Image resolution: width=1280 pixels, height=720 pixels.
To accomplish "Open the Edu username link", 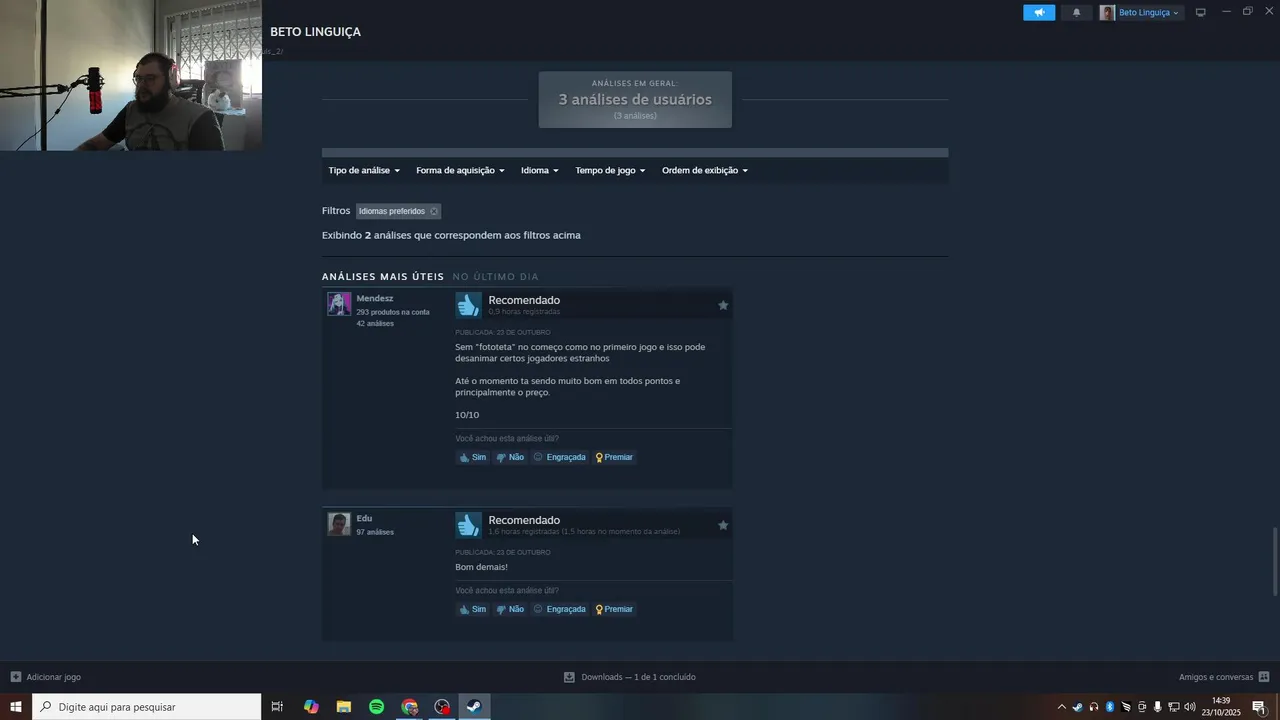I will (x=364, y=518).
